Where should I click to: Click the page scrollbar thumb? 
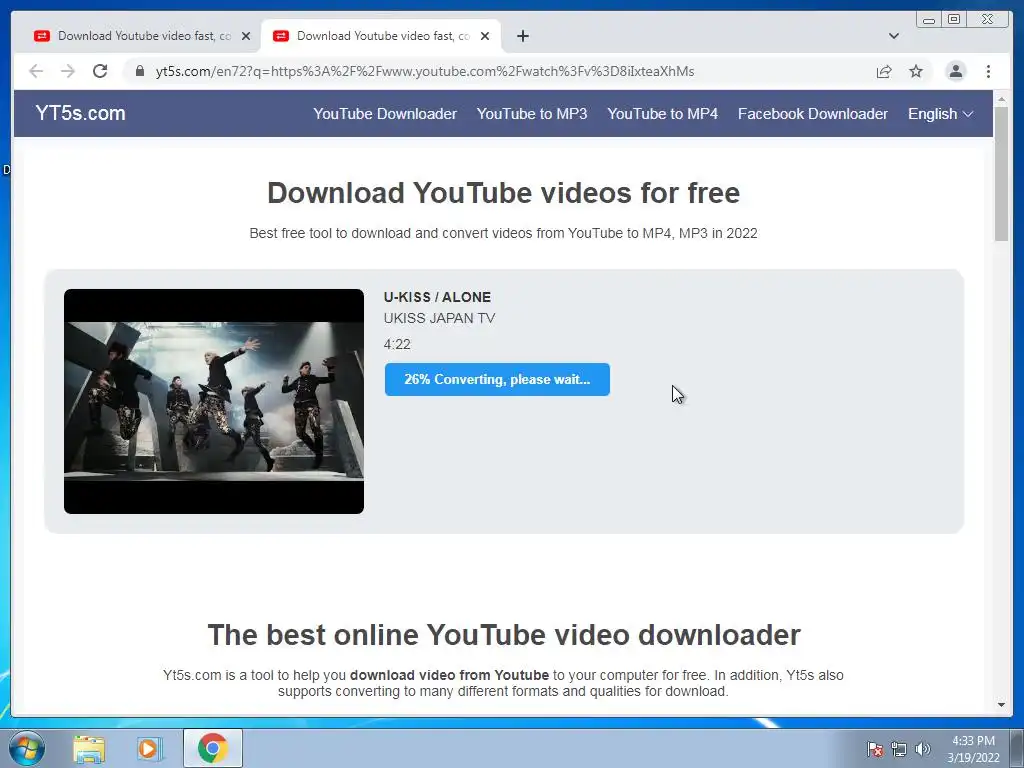(x=1001, y=173)
